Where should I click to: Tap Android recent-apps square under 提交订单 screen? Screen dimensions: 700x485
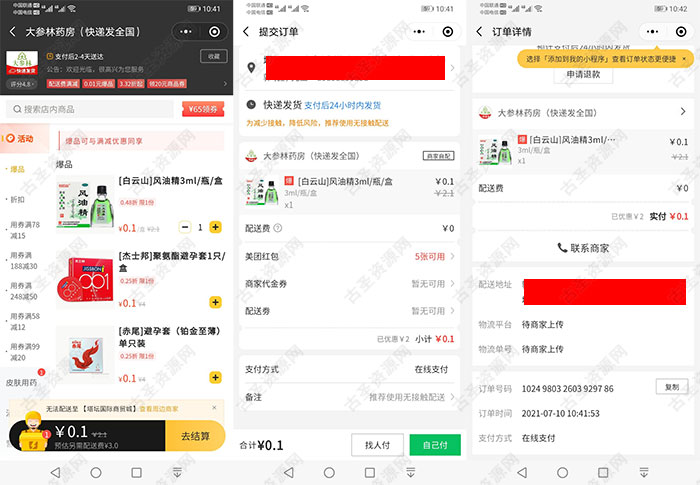[x=370, y=472]
